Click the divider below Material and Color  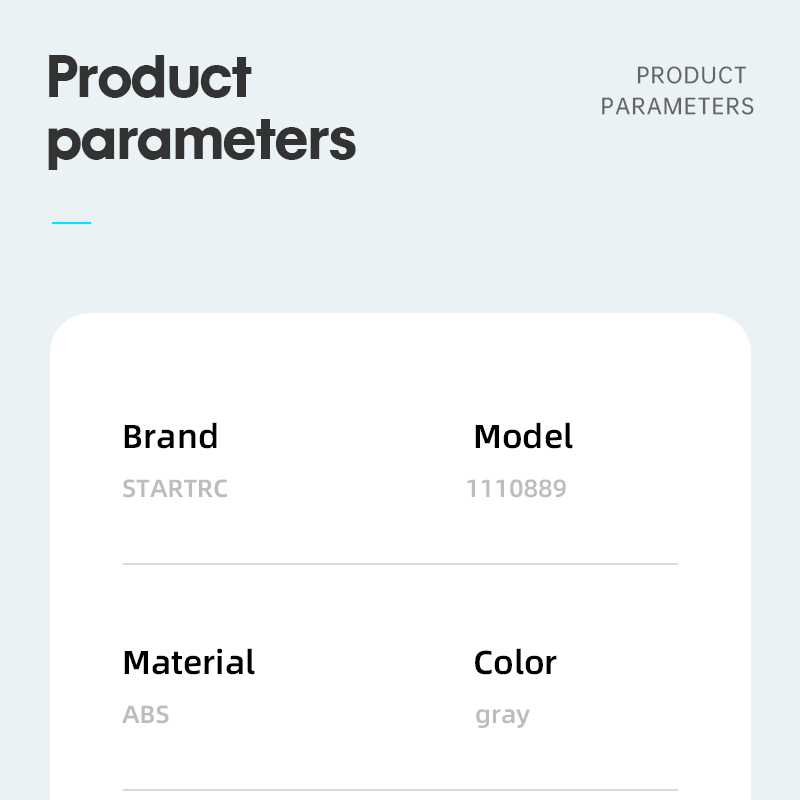401,790
